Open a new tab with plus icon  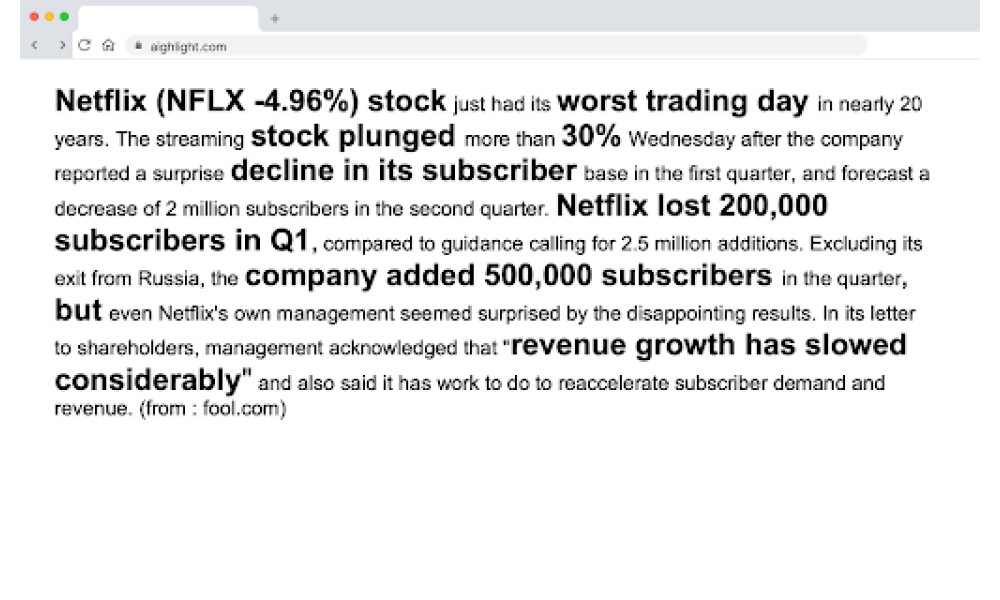pos(274,18)
